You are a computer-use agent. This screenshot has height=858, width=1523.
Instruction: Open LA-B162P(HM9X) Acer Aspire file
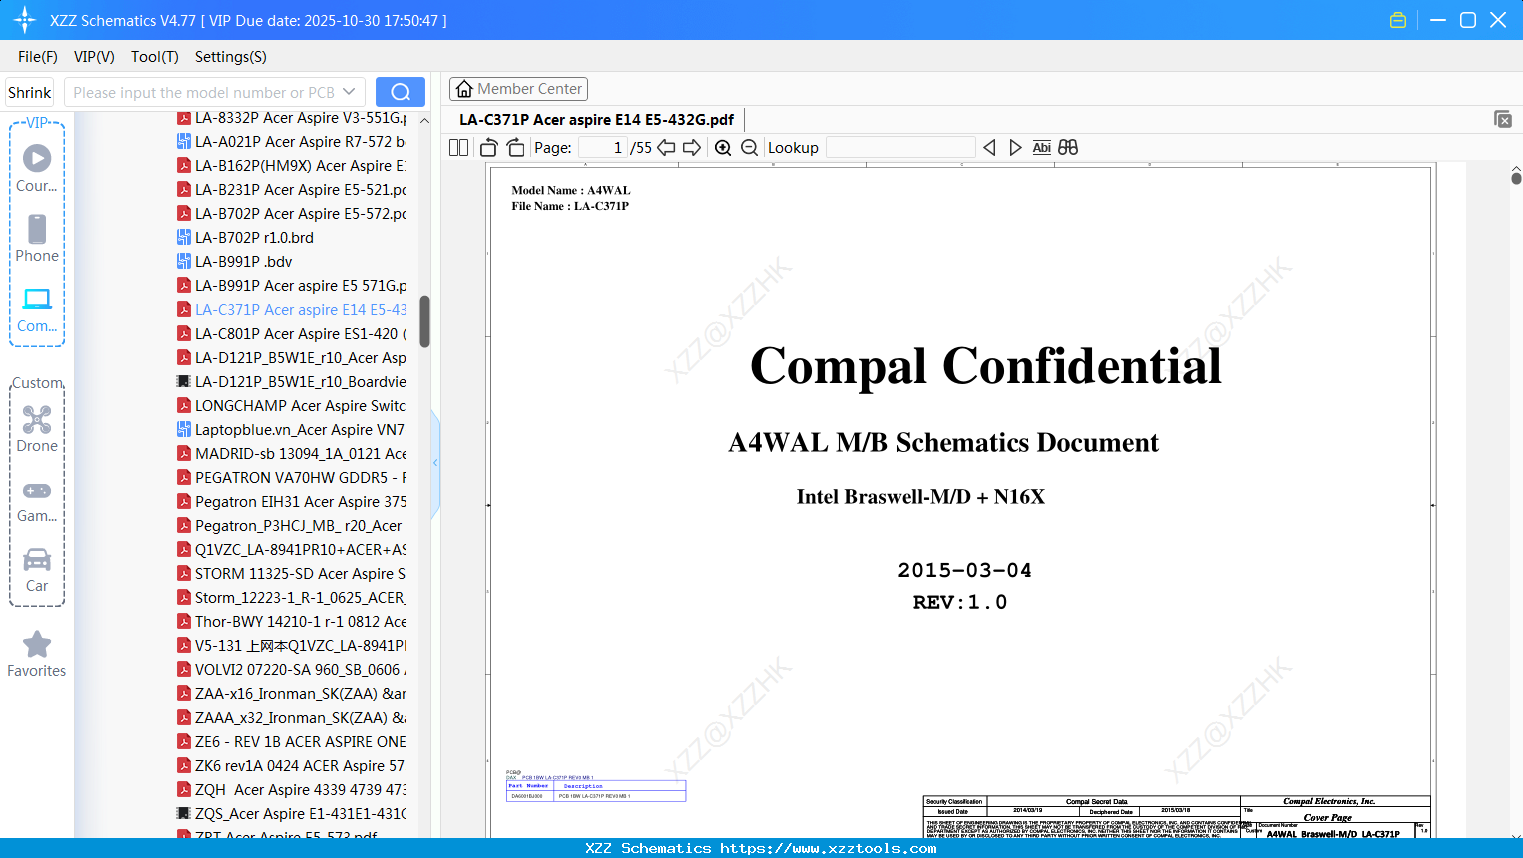point(291,166)
